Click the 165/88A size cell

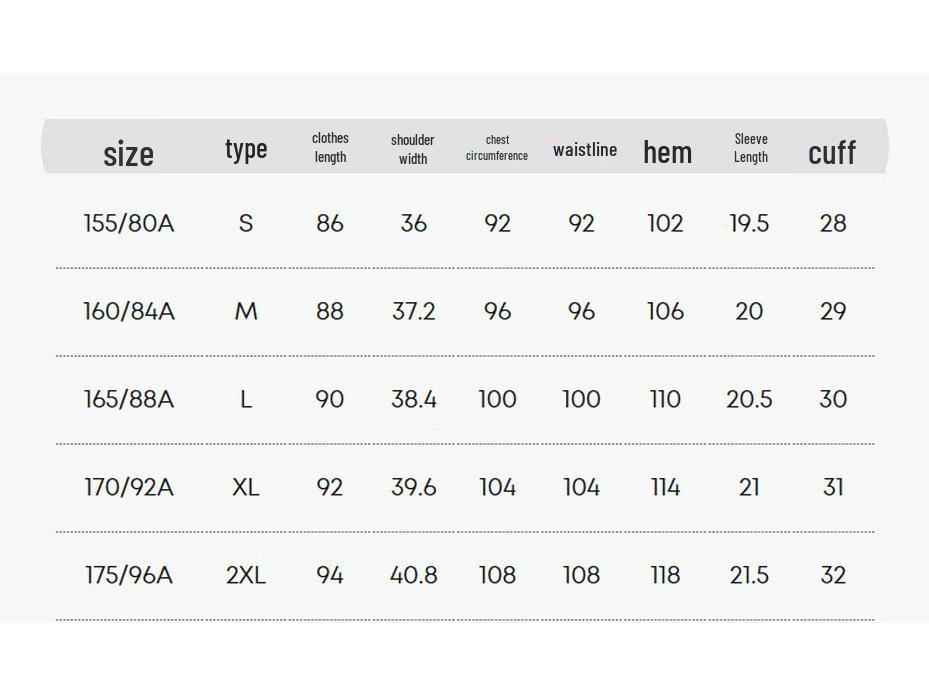click(x=129, y=400)
